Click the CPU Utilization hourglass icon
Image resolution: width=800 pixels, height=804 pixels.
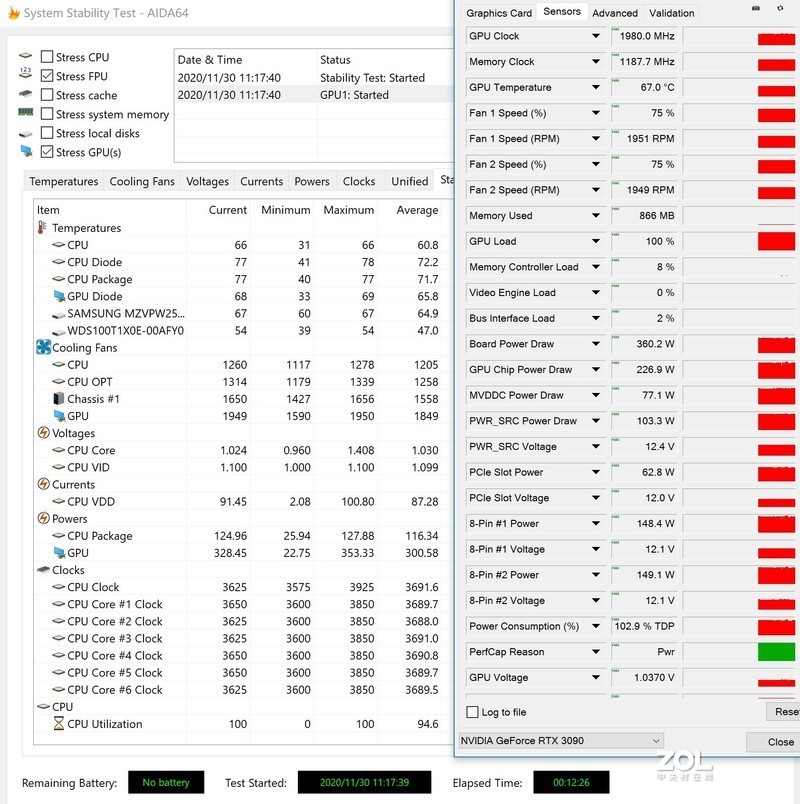[x=59, y=723]
